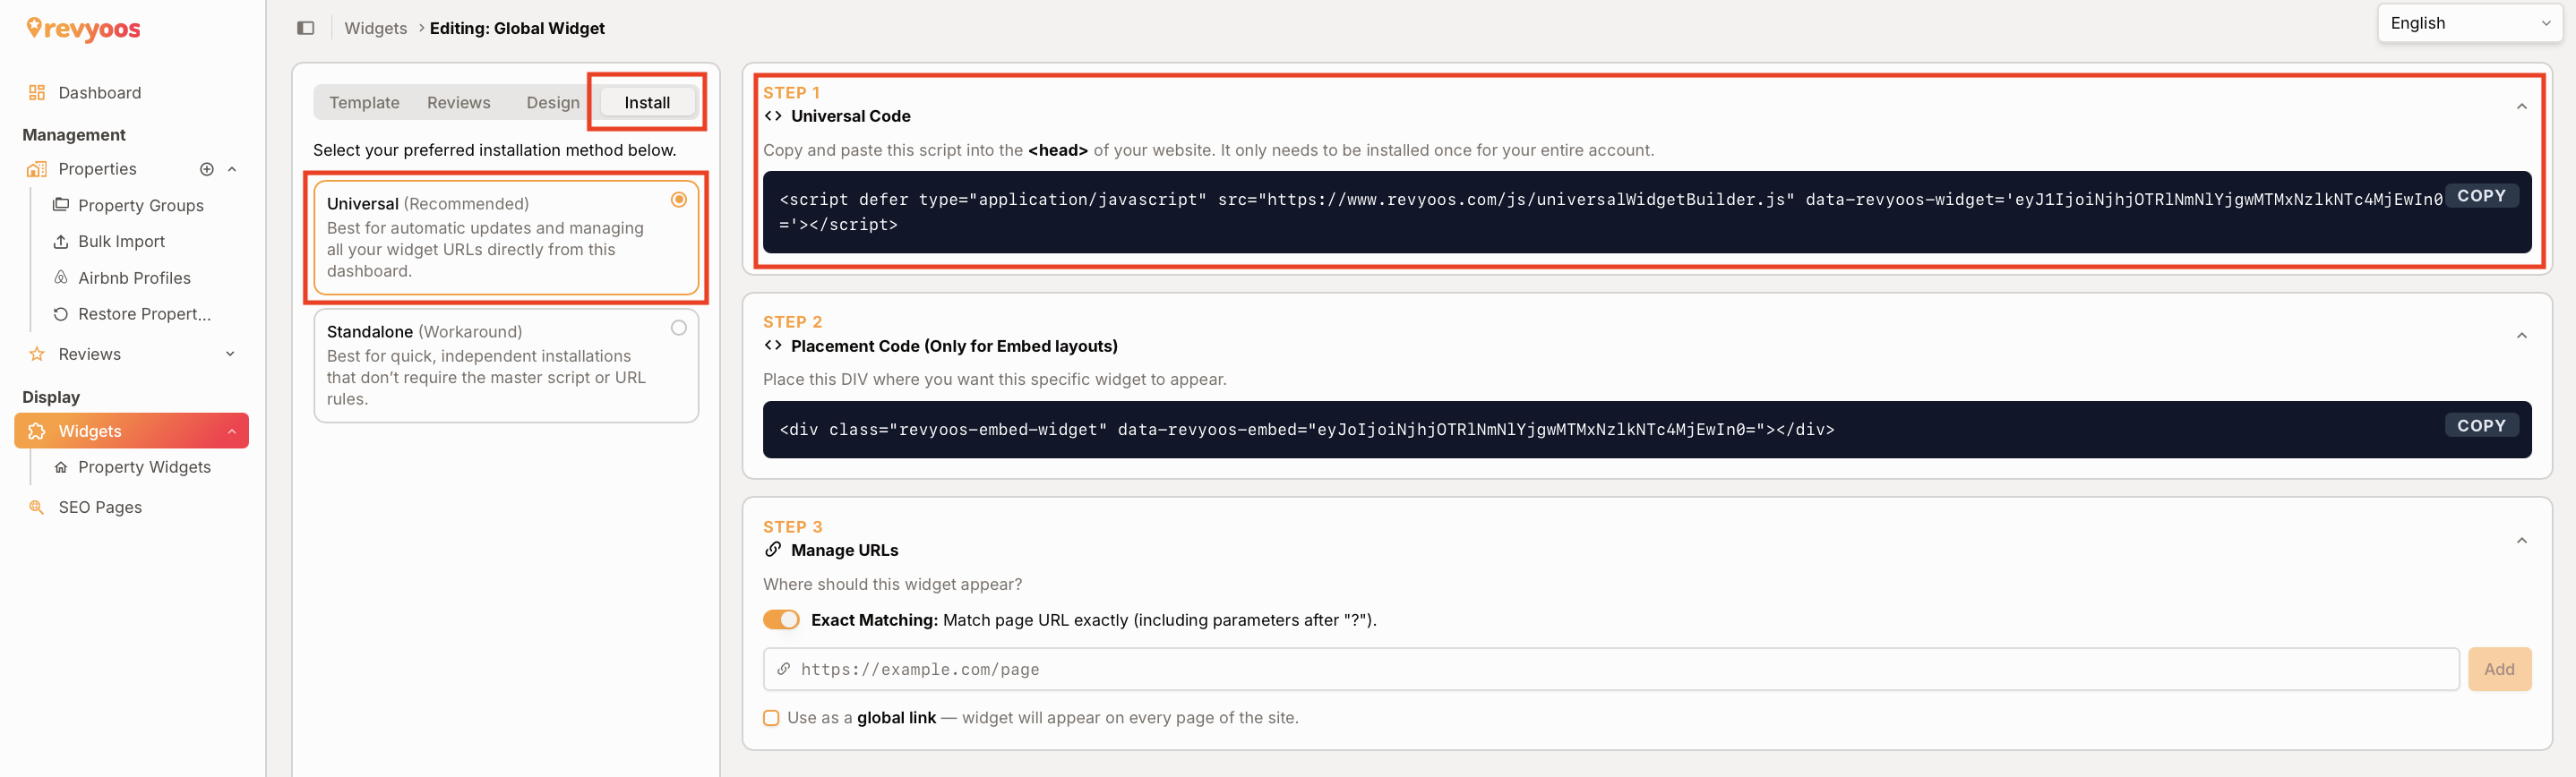Open Property Widgets in sidebar
Screen dimensions: 2576x777
point(144,467)
